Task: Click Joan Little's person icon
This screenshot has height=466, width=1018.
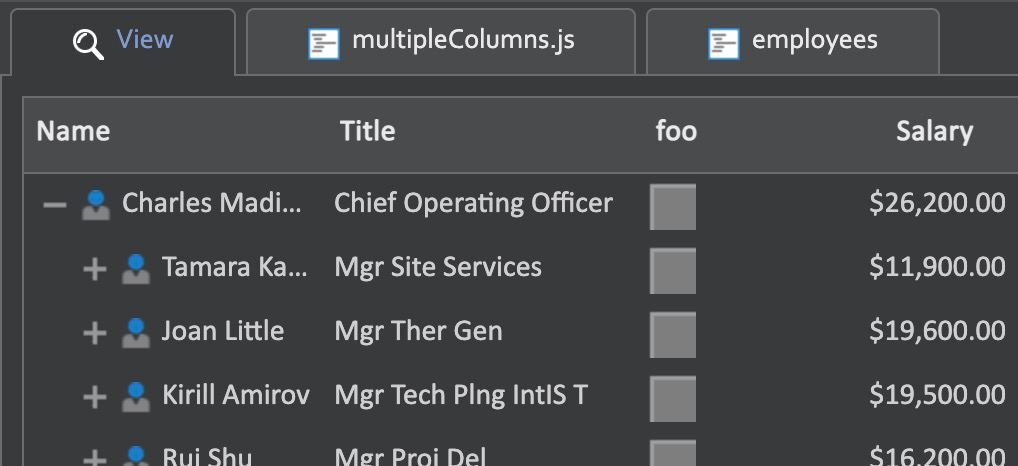Action: 135,332
